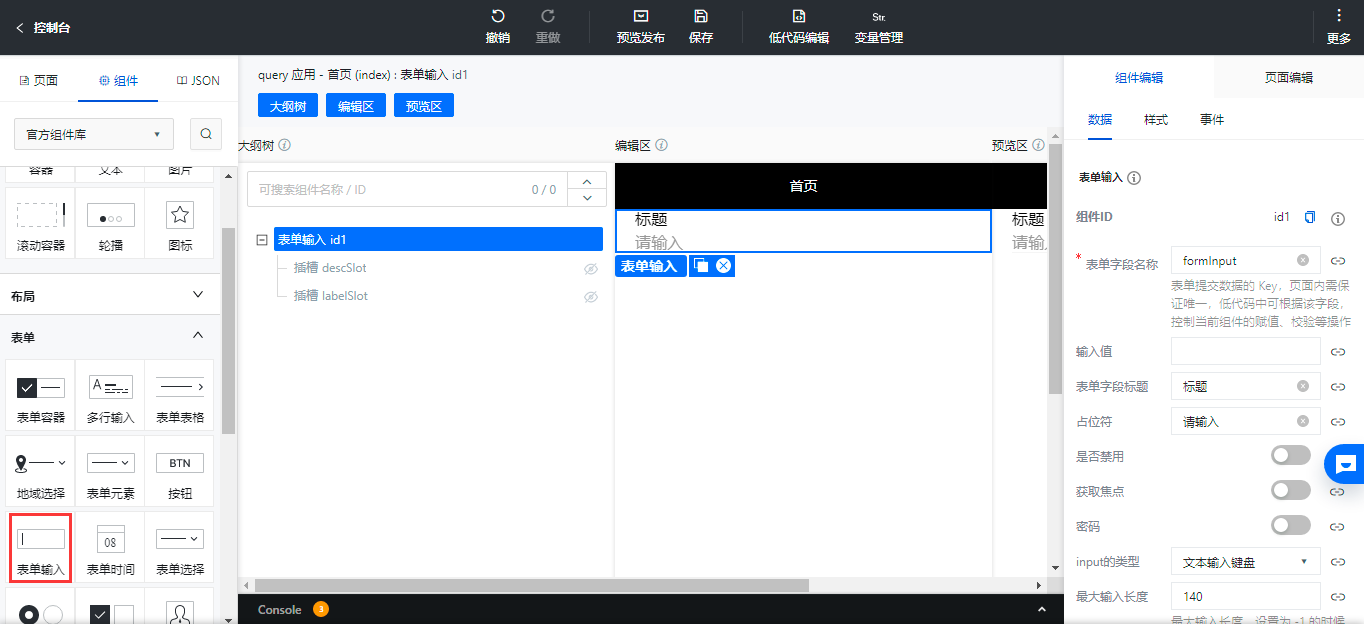Open 变量管理 variable manager
Image resolution: width=1364 pixels, height=624 pixels.
(878, 27)
